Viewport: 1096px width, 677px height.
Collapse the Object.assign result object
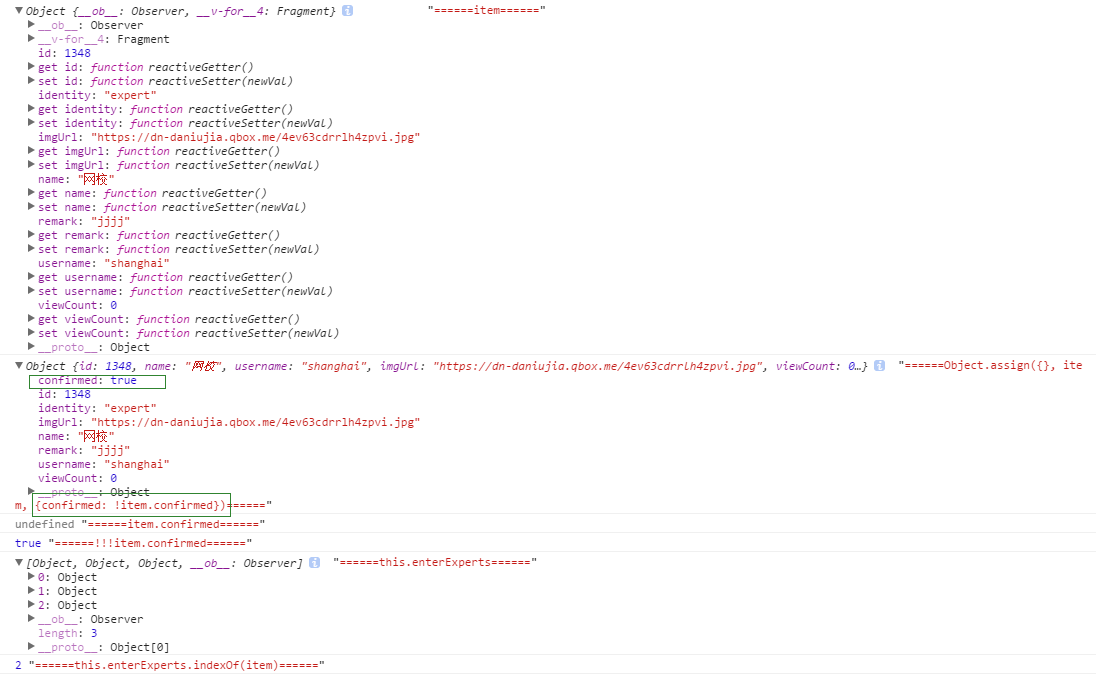click(19, 366)
